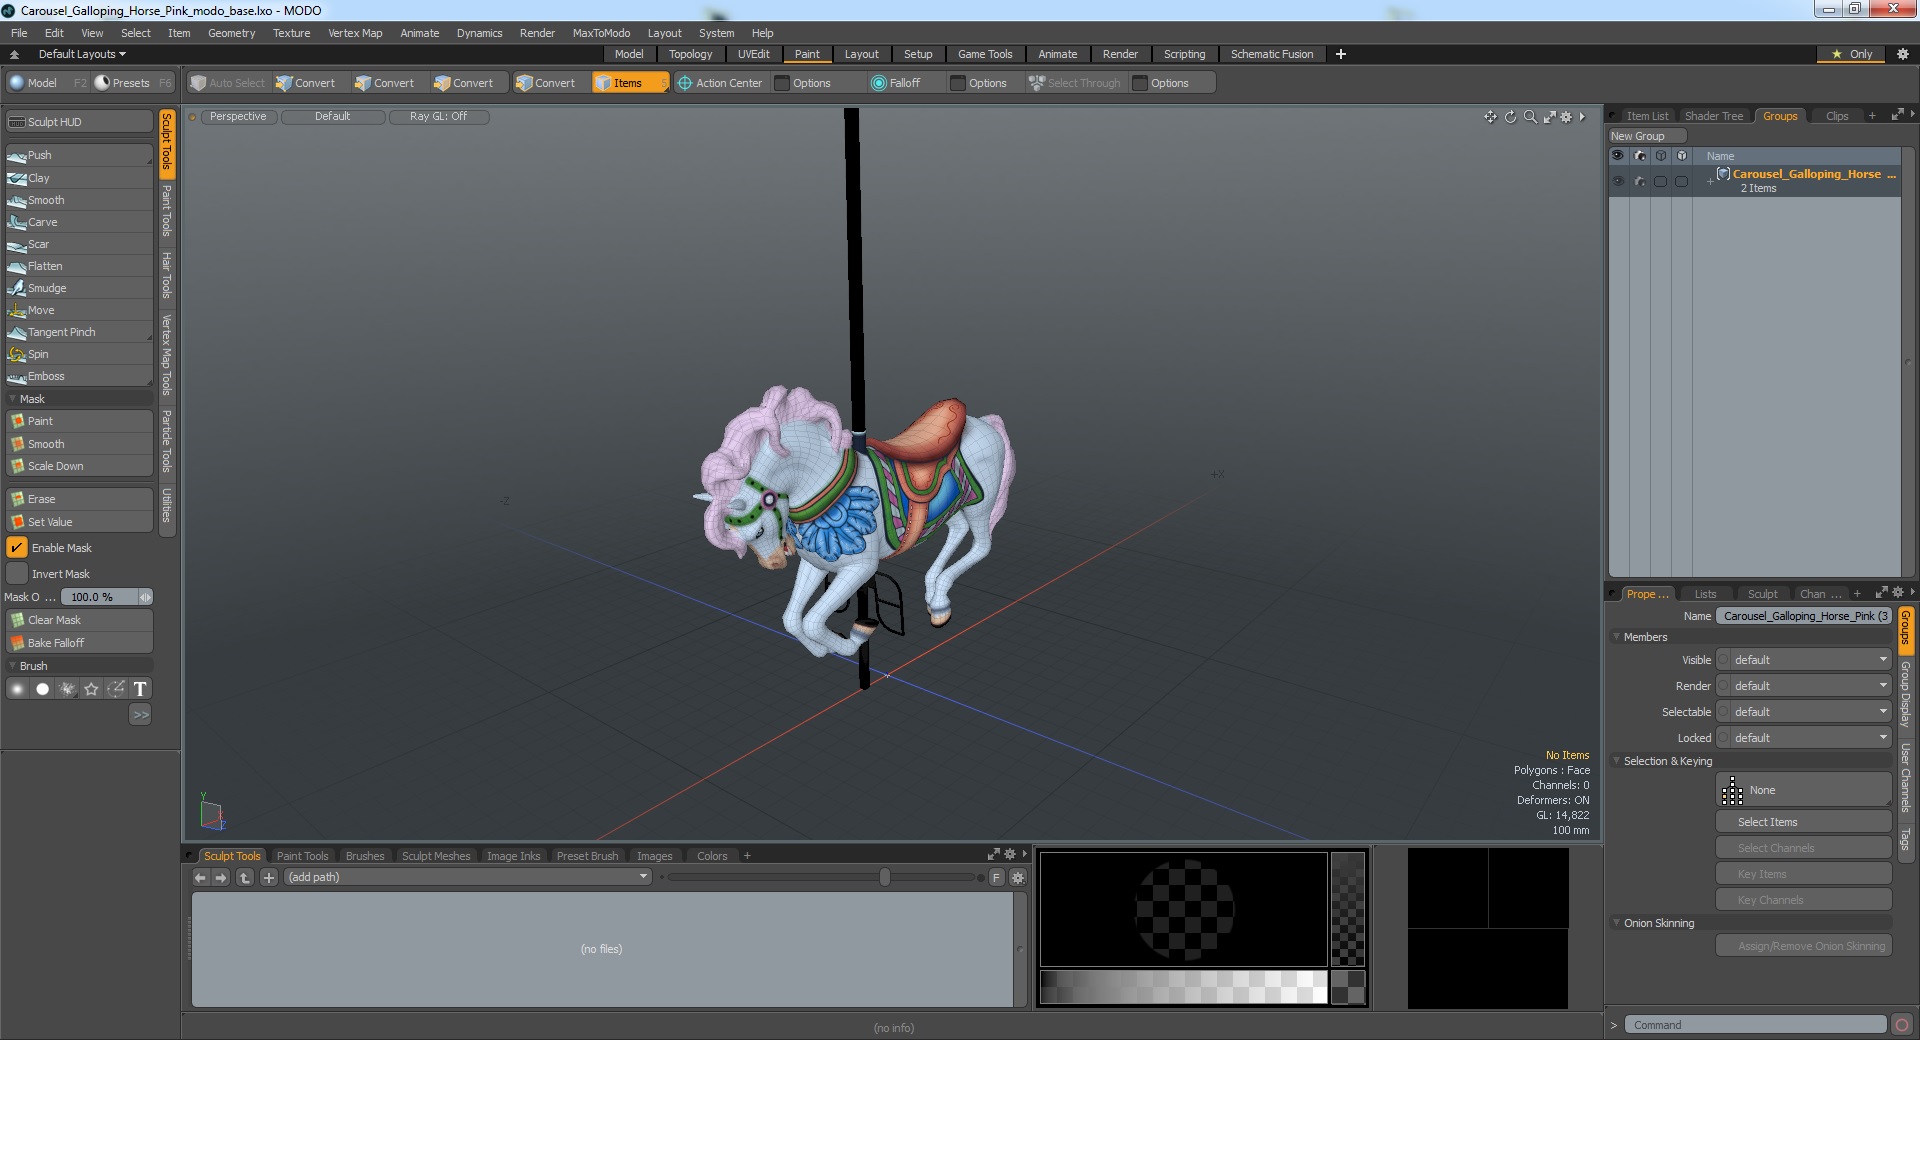Open the Default Layouts dropdown
The image size is (1920, 1158).
[82, 54]
